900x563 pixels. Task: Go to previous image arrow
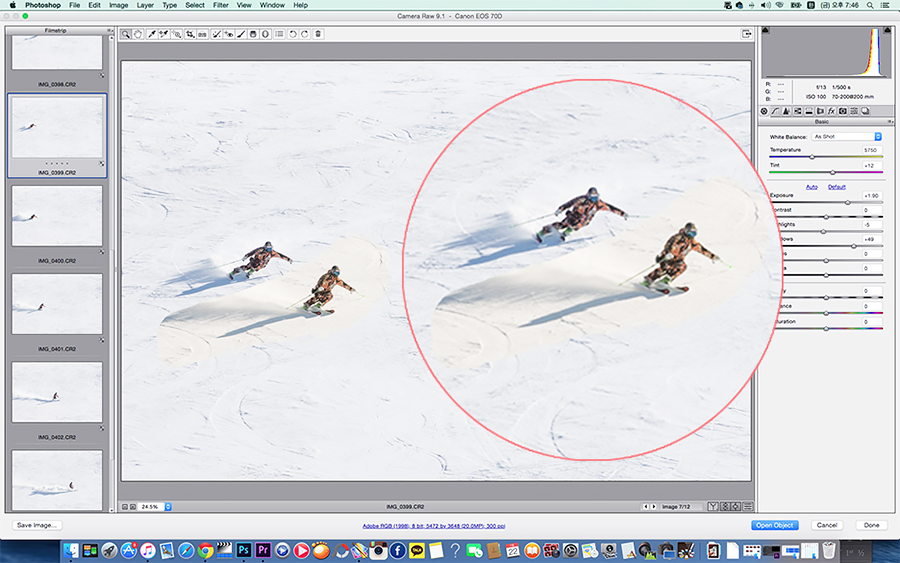pyautogui.click(x=645, y=507)
